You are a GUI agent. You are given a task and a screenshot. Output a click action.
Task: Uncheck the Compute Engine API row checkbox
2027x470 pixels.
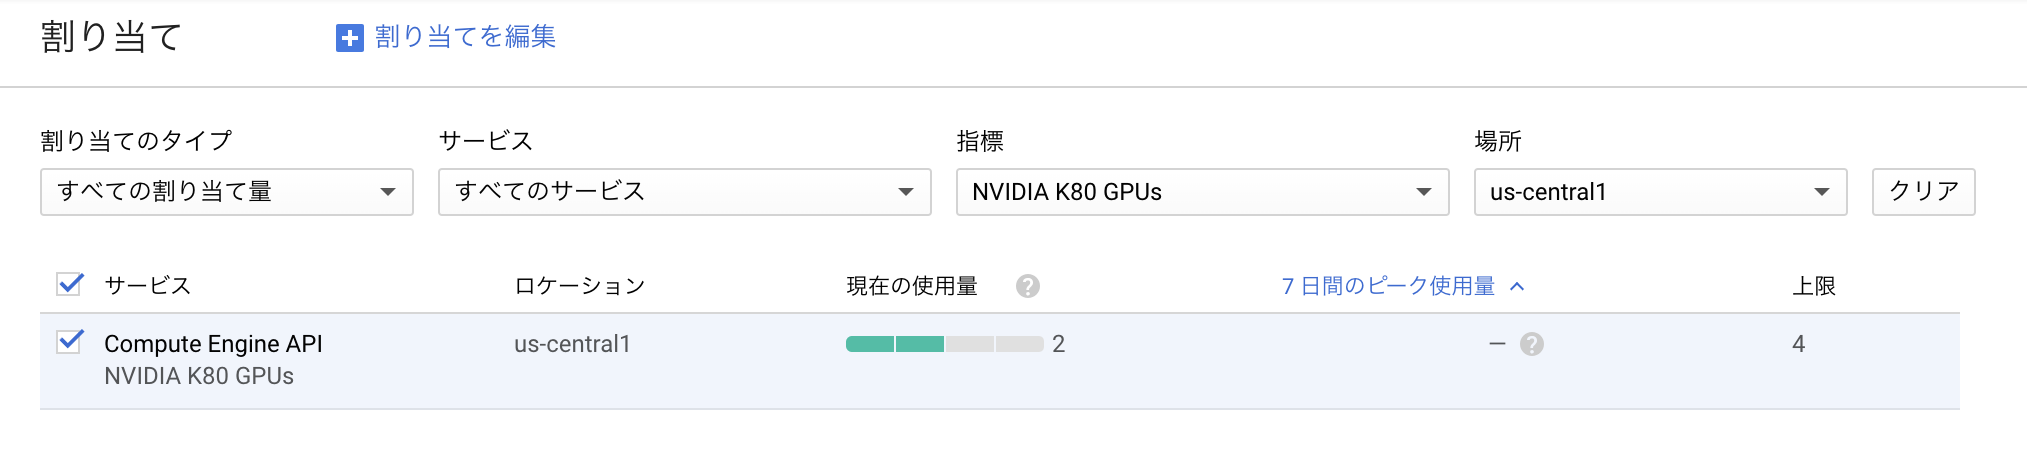(x=70, y=343)
